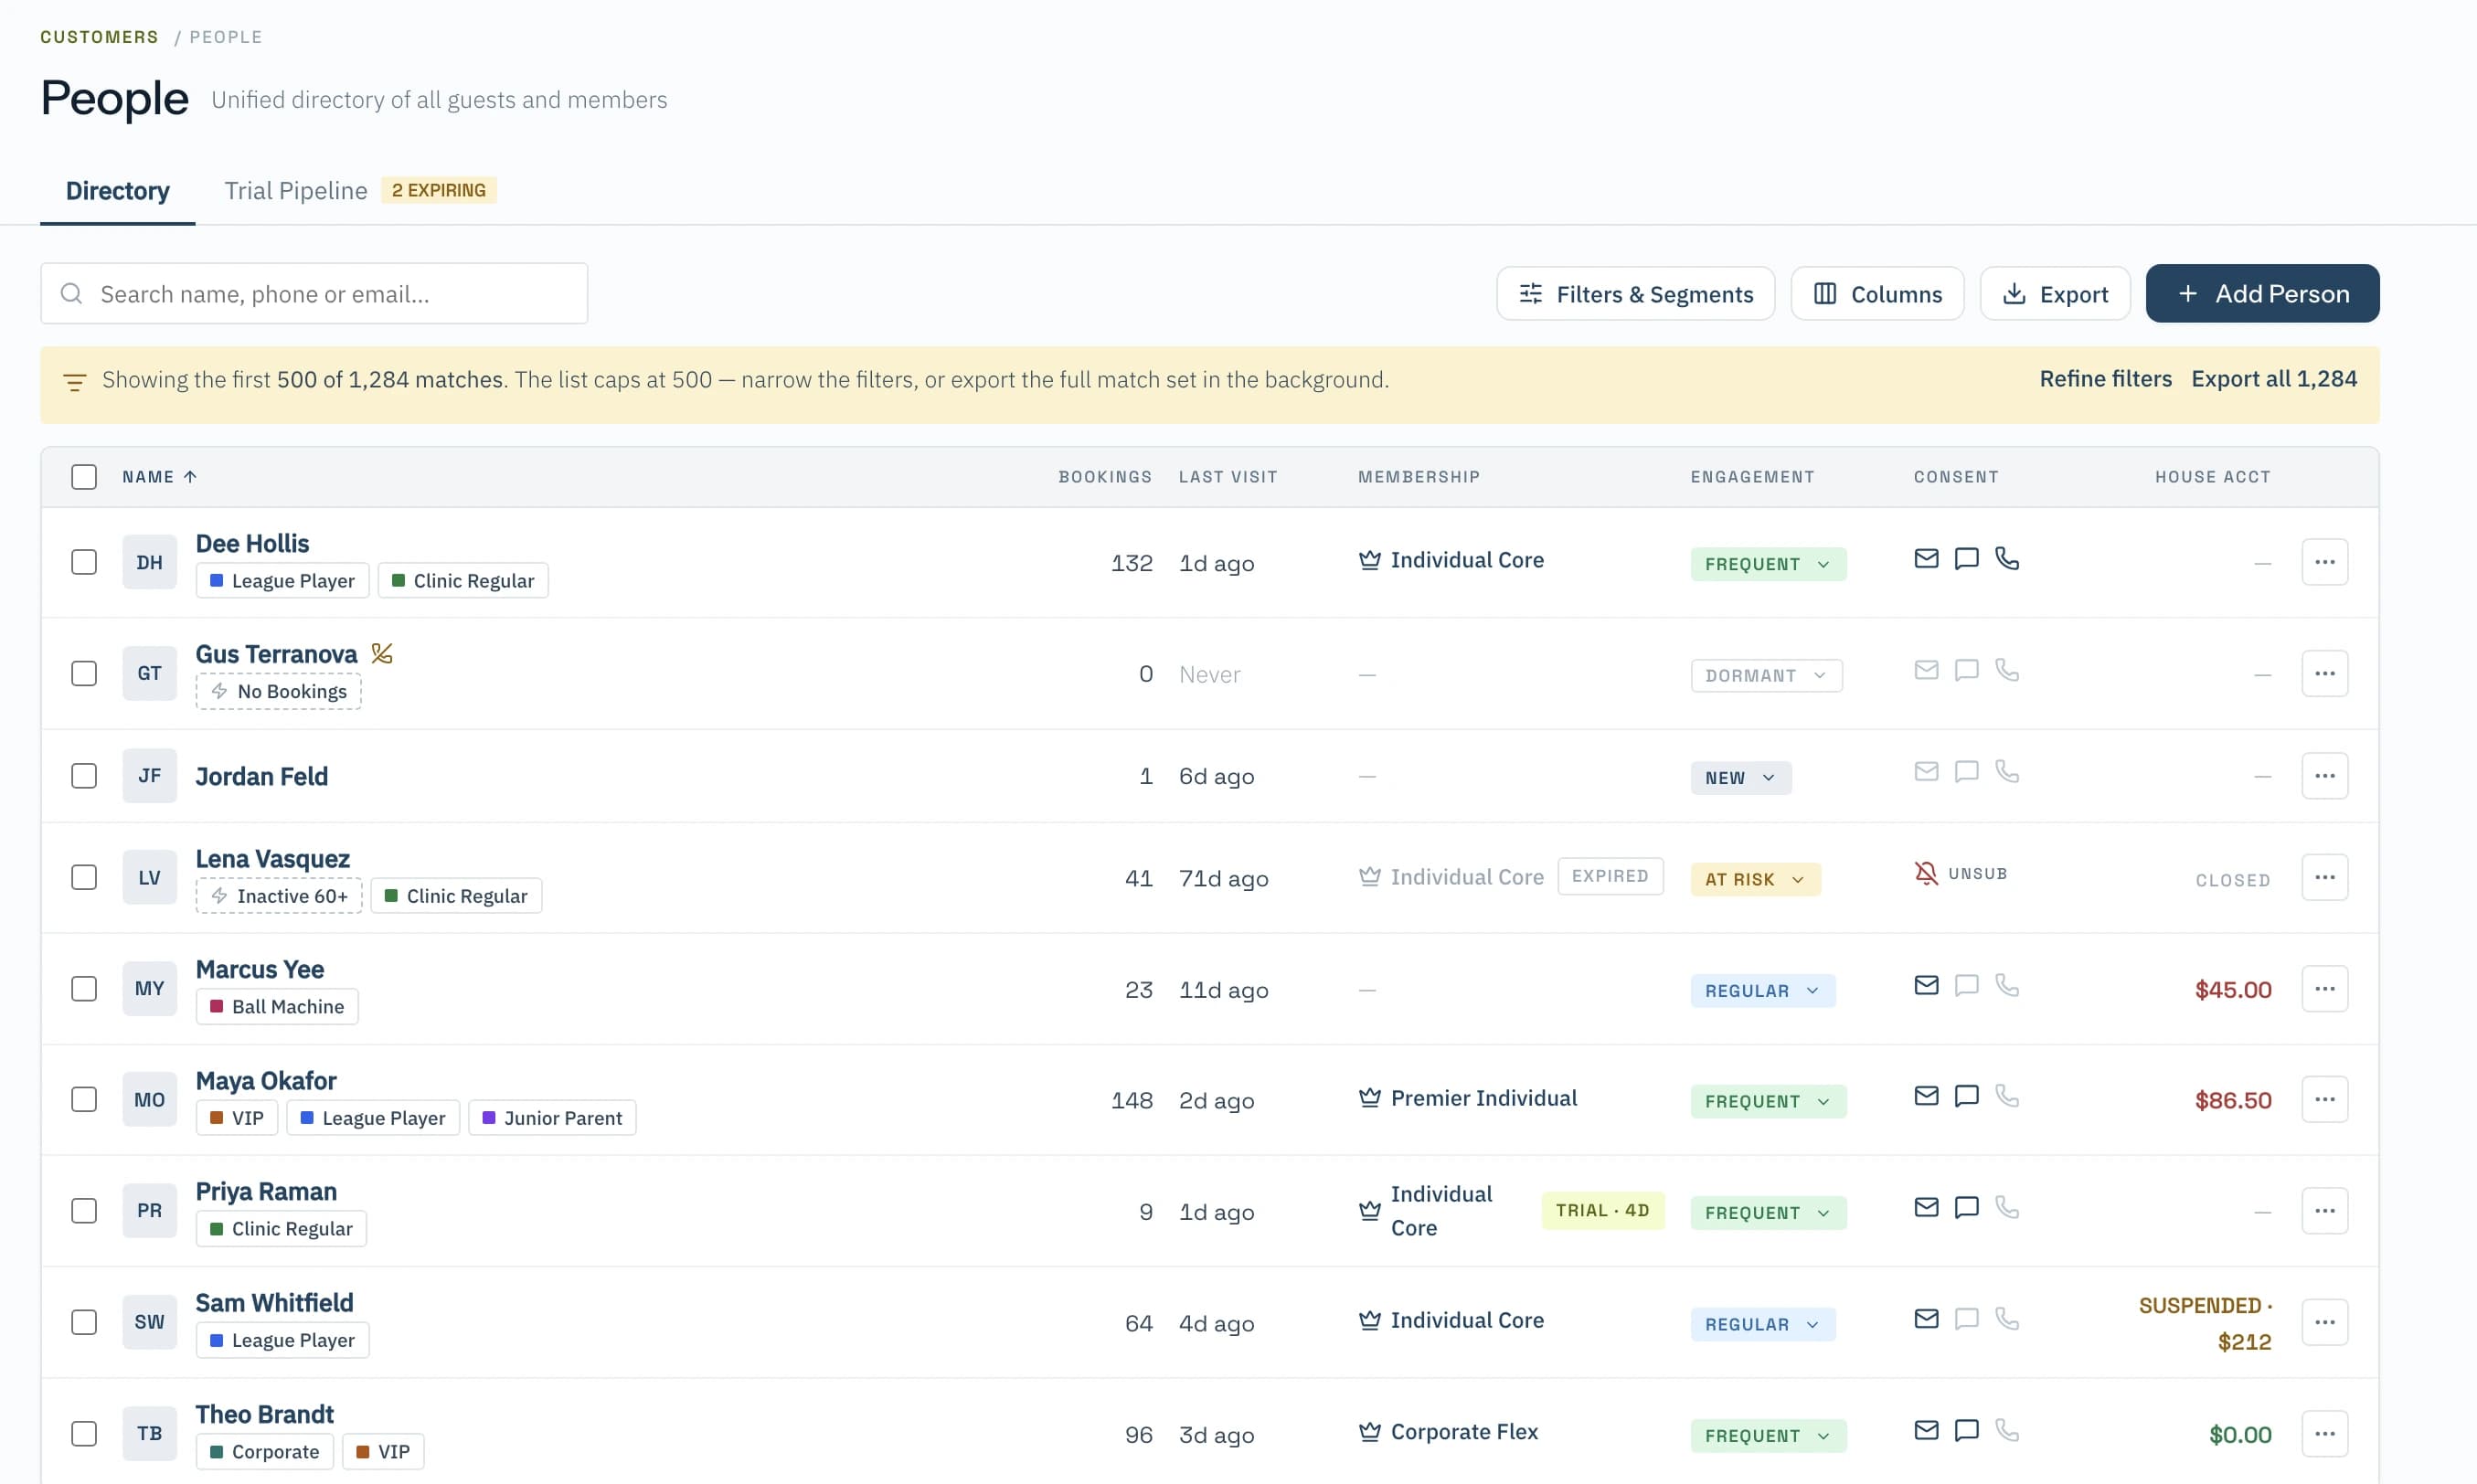Expand the FREQUENT dropdown for Priya Raman
Image resolution: width=2477 pixels, height=1484 pixels.
[1768, 1213]
